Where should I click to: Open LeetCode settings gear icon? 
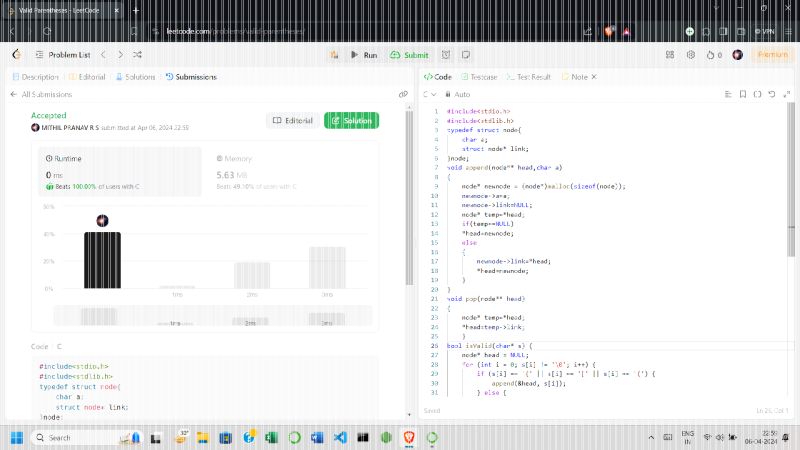690,55
